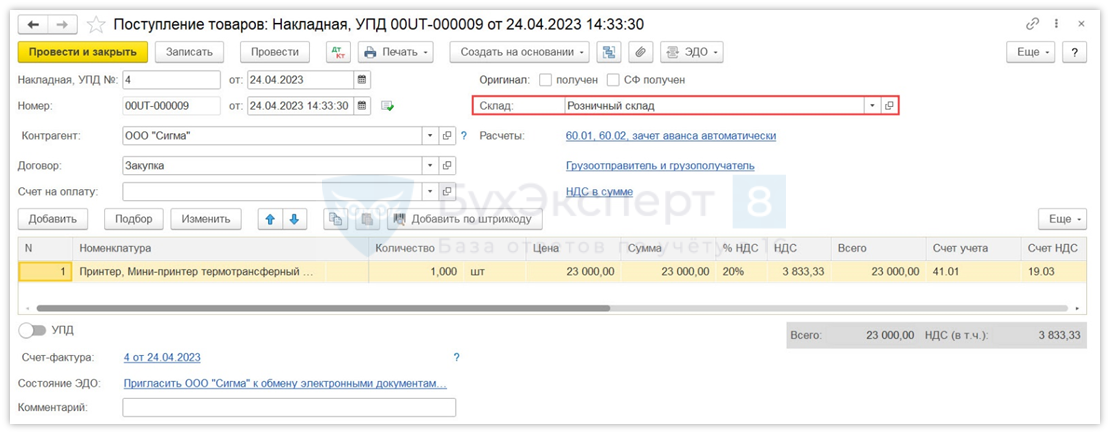Open the document structure icon next to the paperclip
The height and width of the screenshot is (434, 1110).
point(608,52)
